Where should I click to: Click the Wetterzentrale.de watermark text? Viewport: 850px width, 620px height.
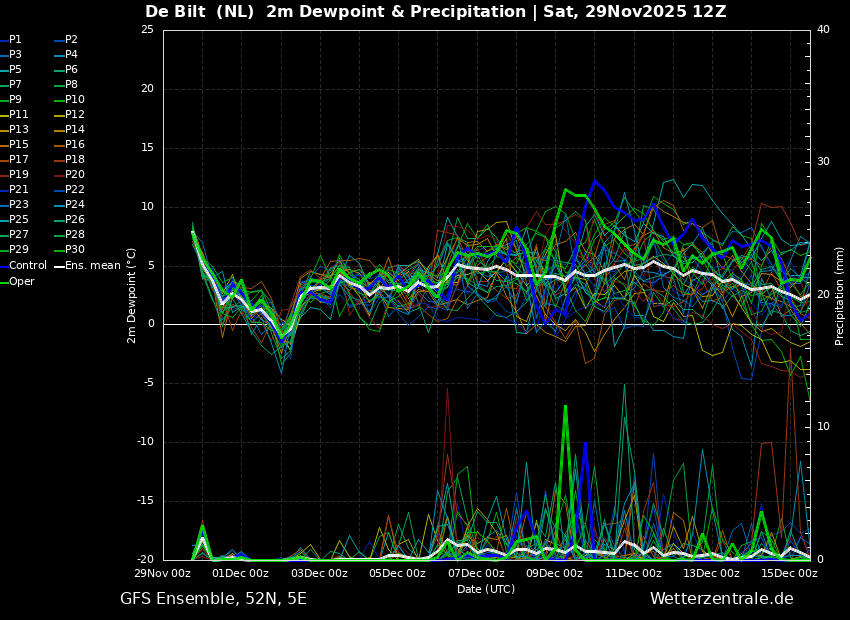tap(722, 599)
